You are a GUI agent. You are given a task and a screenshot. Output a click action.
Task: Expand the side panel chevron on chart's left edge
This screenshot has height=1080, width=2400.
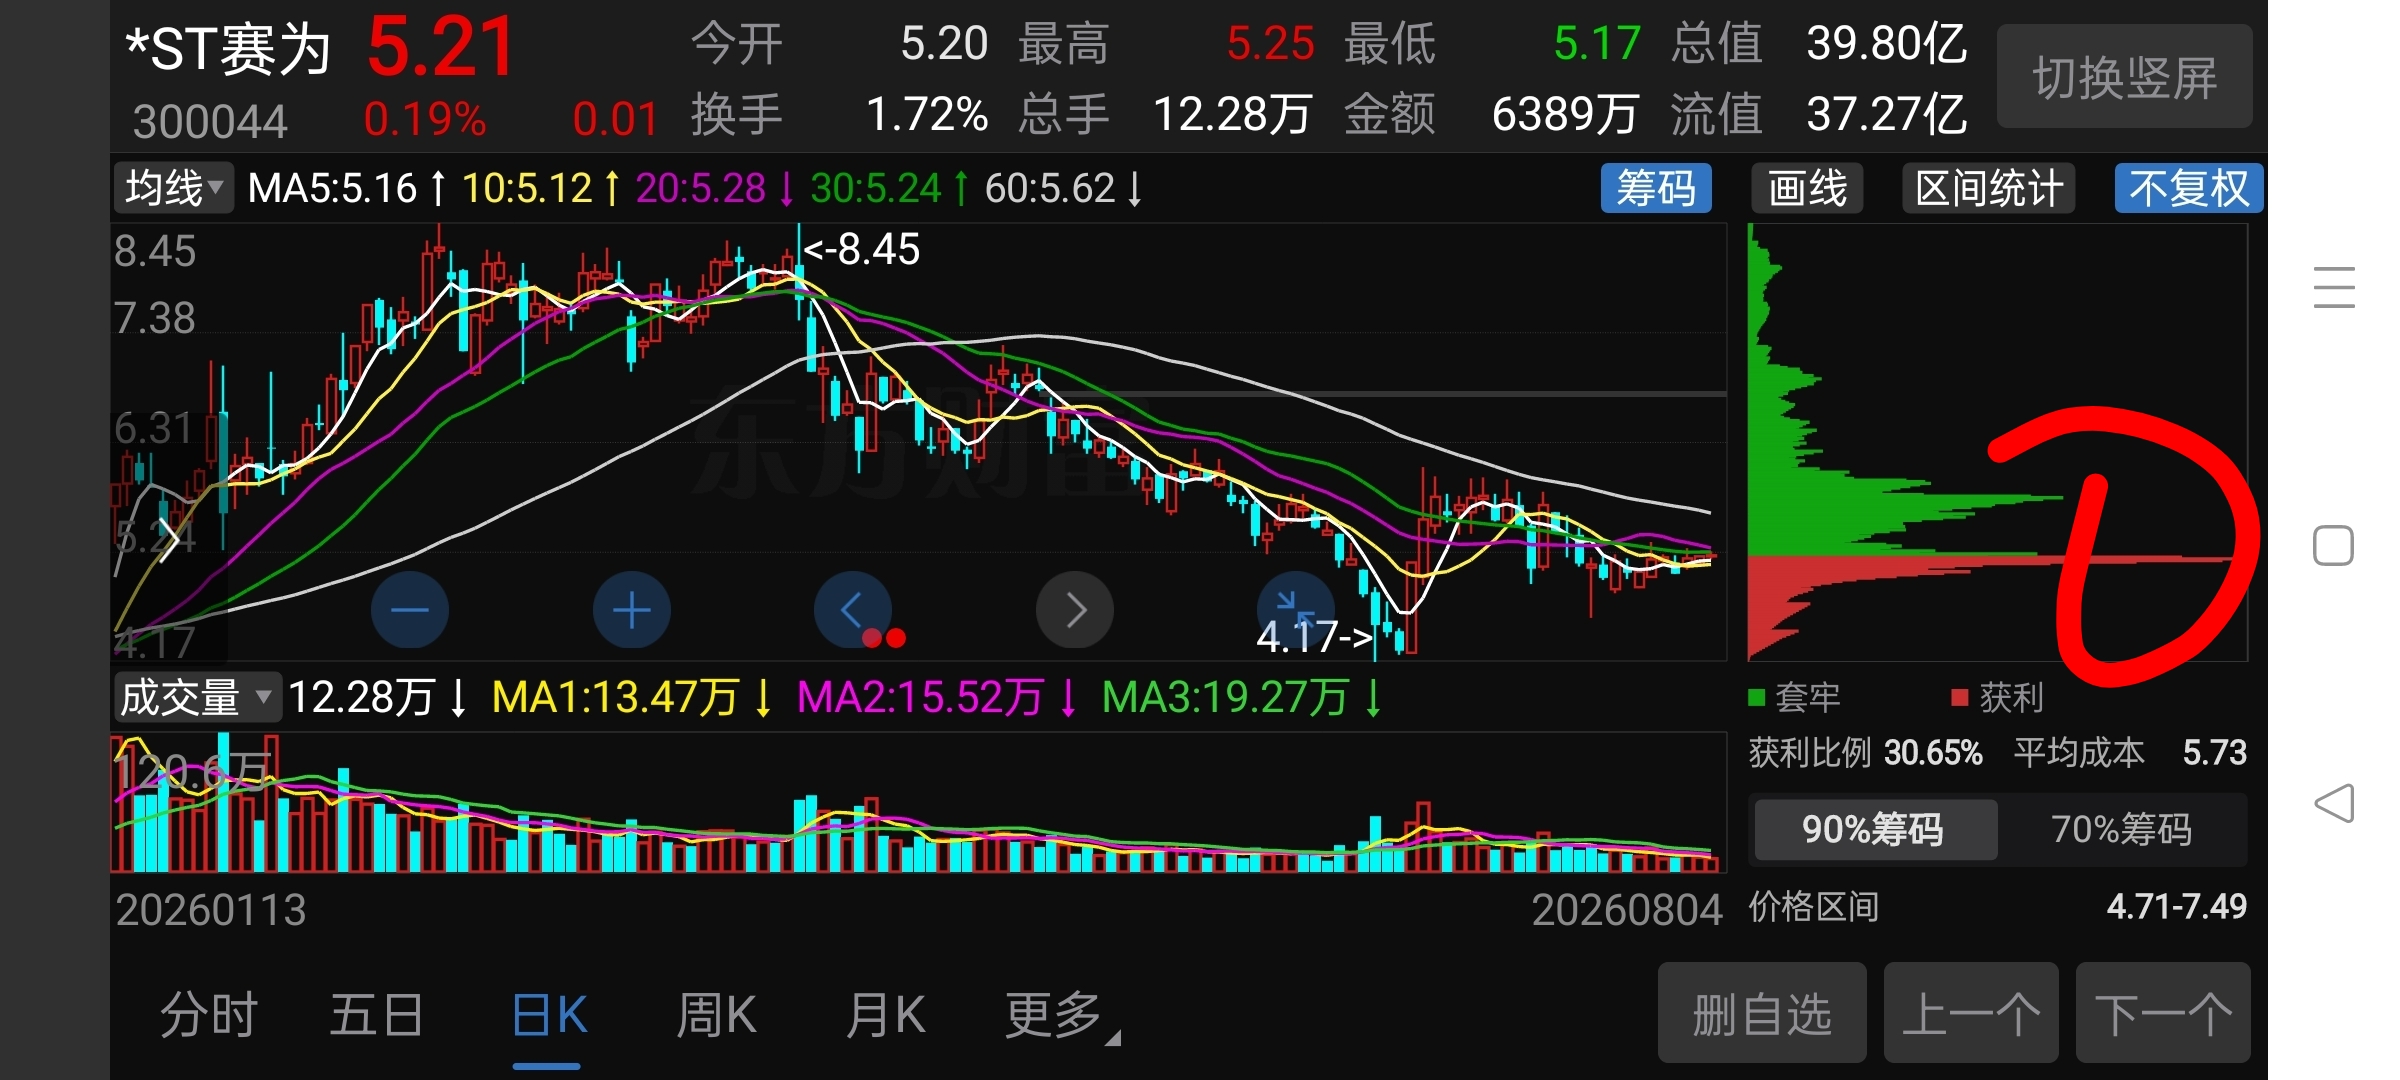pyautogui.click(x=169, y=538)
